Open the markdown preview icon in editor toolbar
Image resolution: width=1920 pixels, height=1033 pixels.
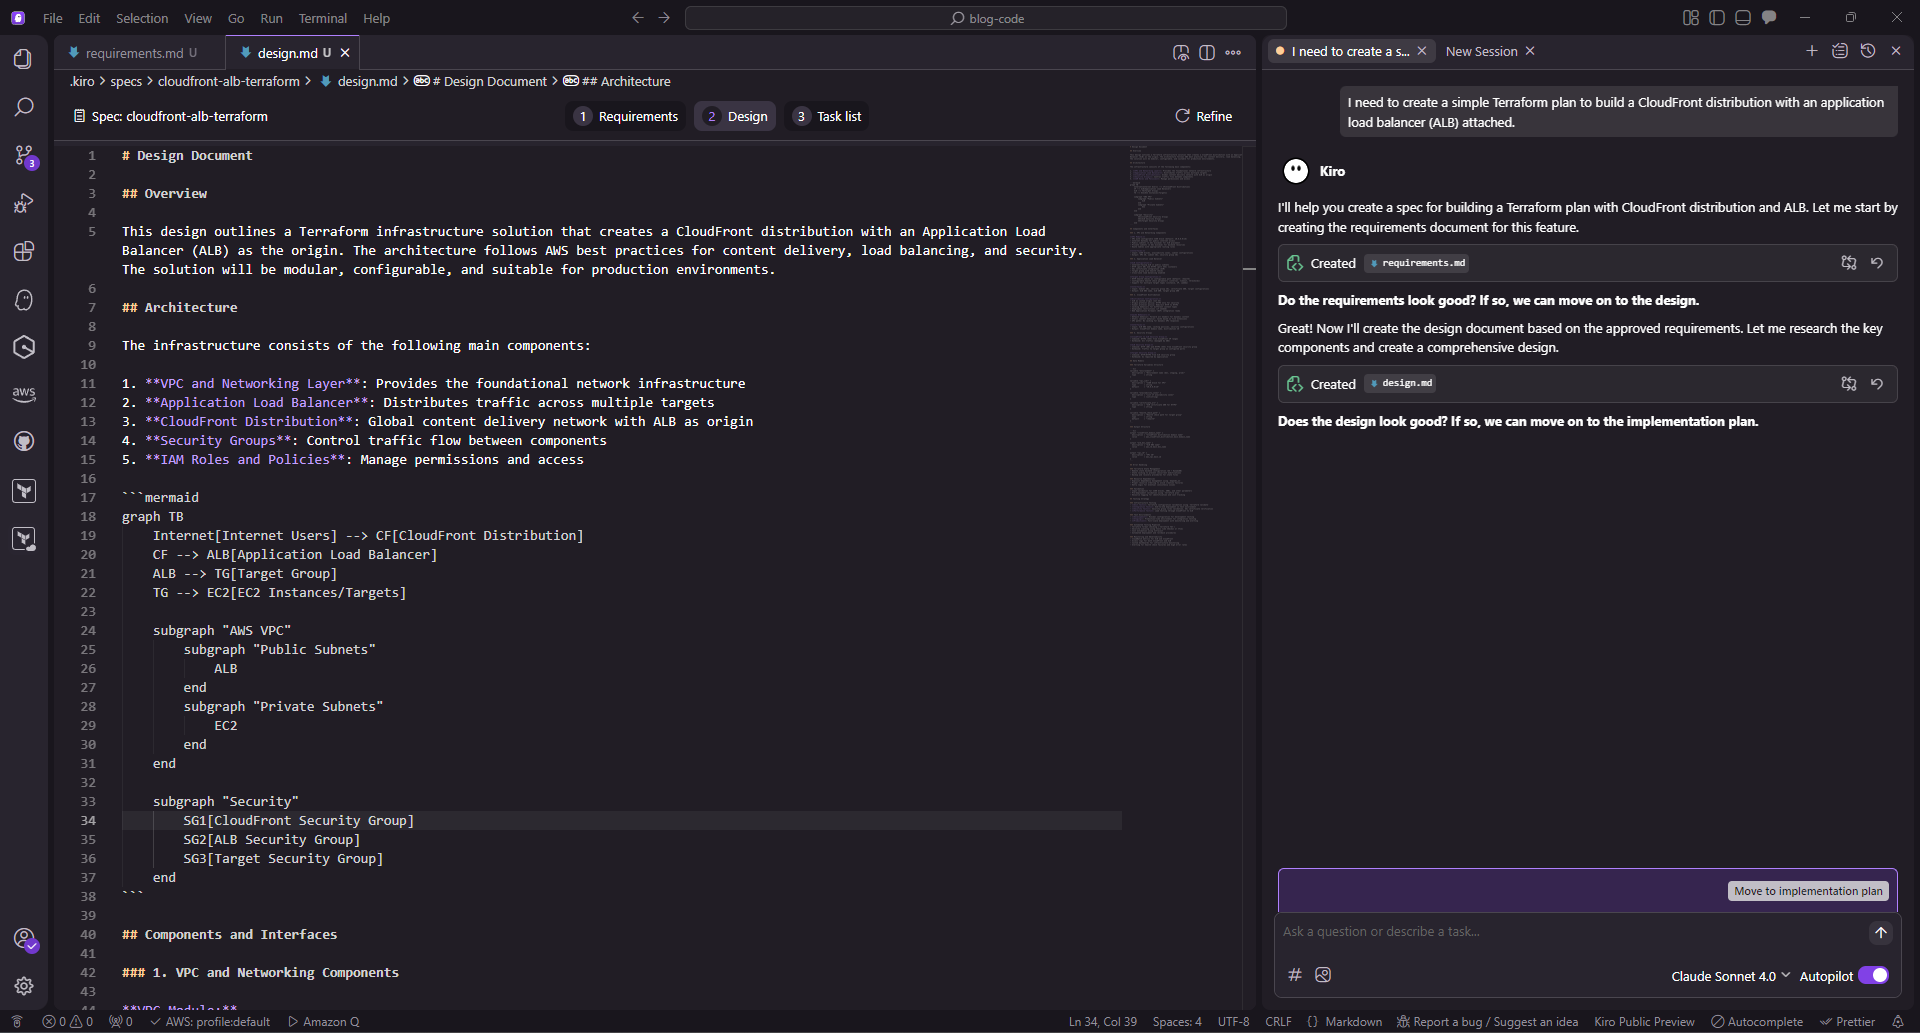click(1181, 52)
